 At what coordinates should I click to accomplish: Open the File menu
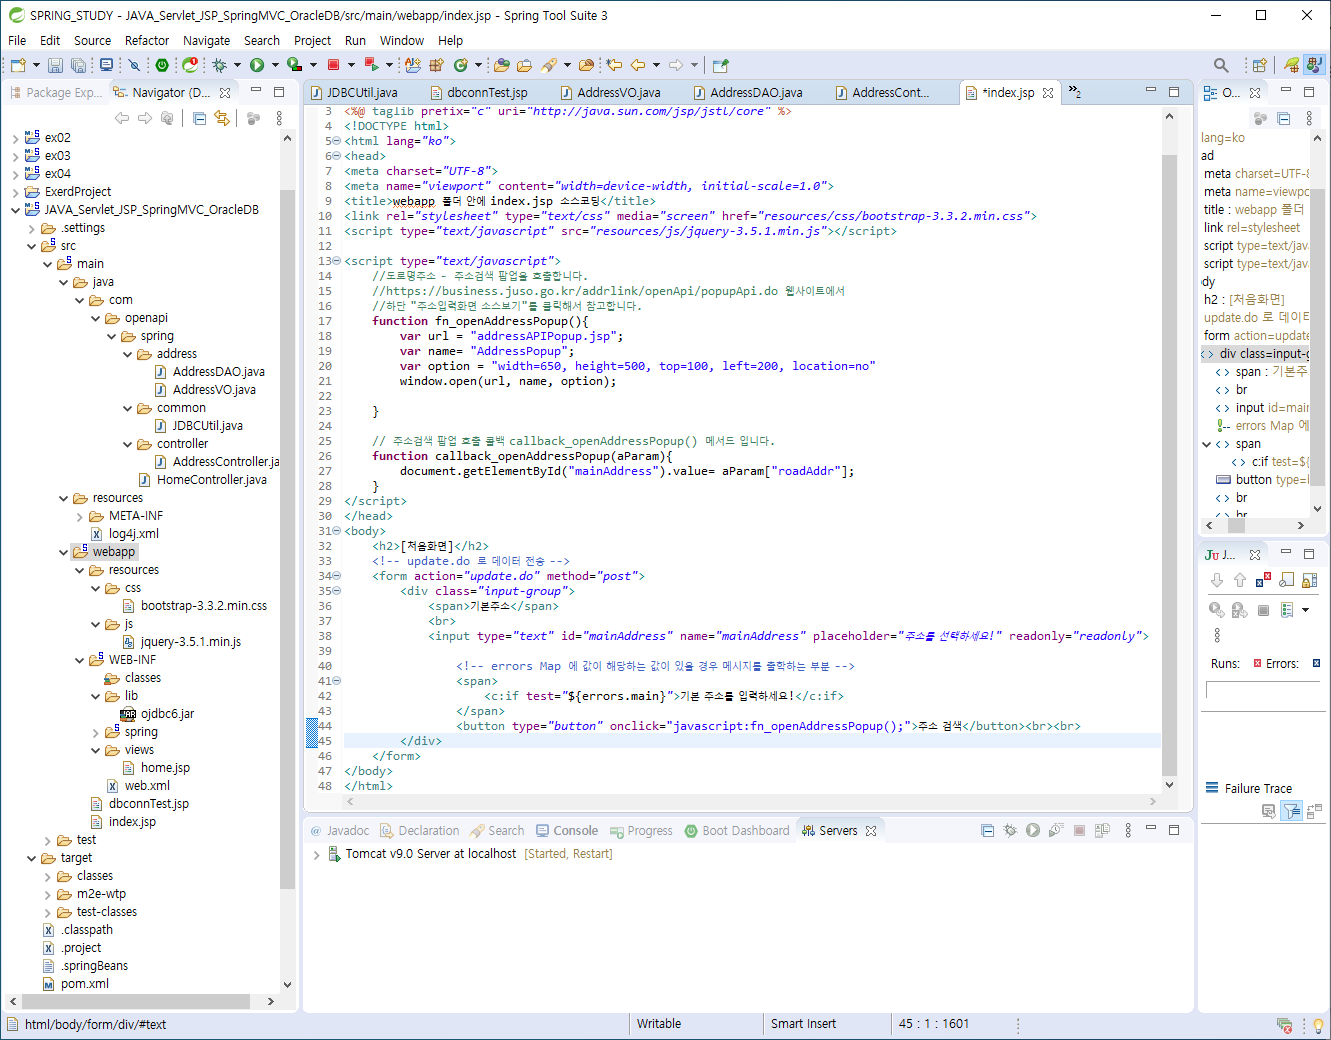coord(17,40)
